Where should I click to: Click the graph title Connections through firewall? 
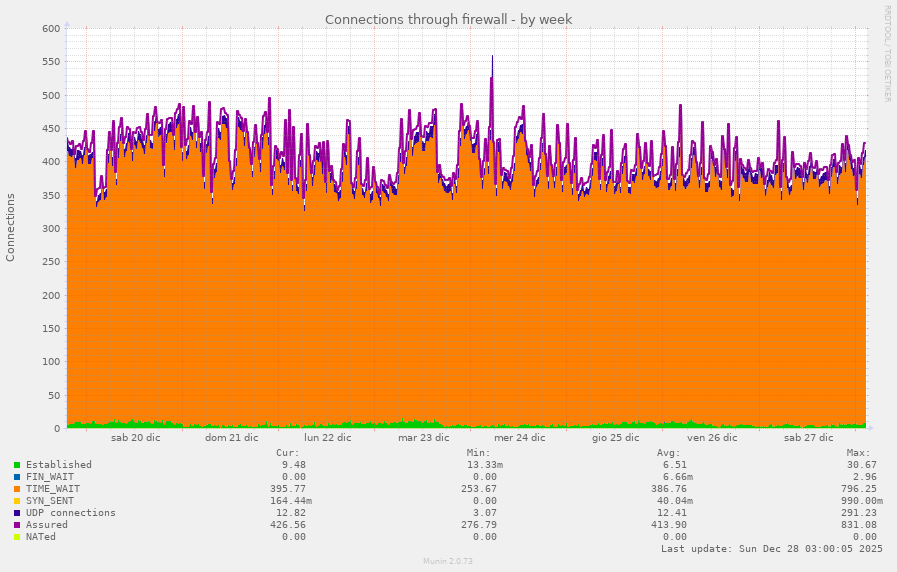448,19
